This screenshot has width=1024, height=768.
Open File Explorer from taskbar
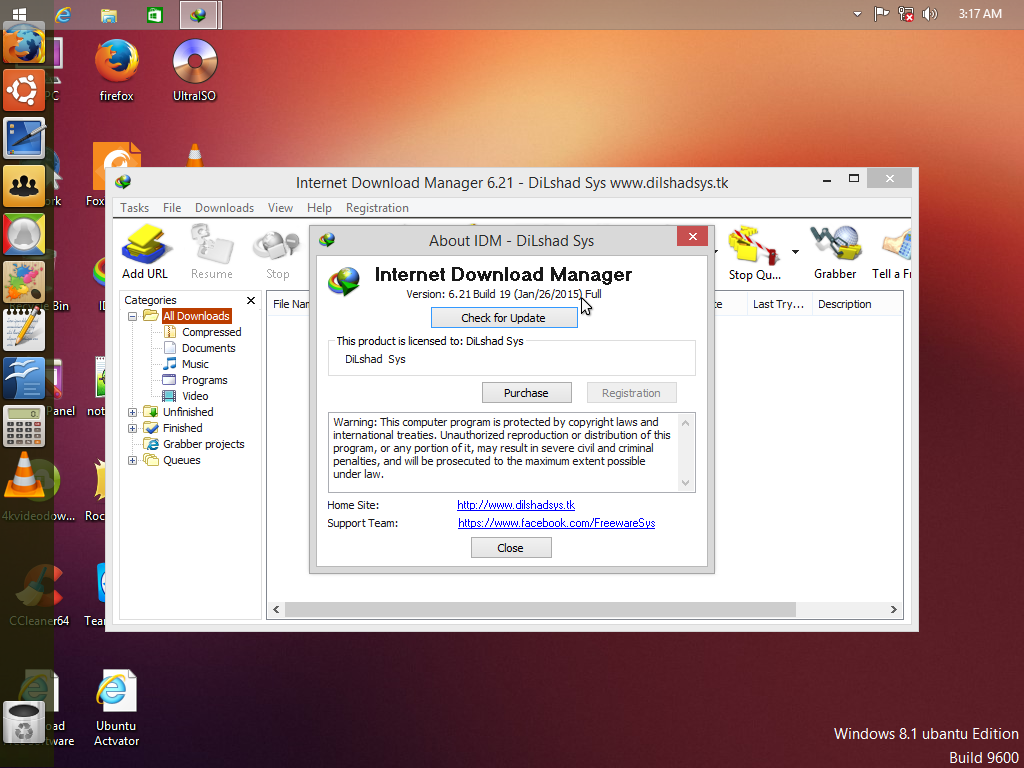point(109,14)
